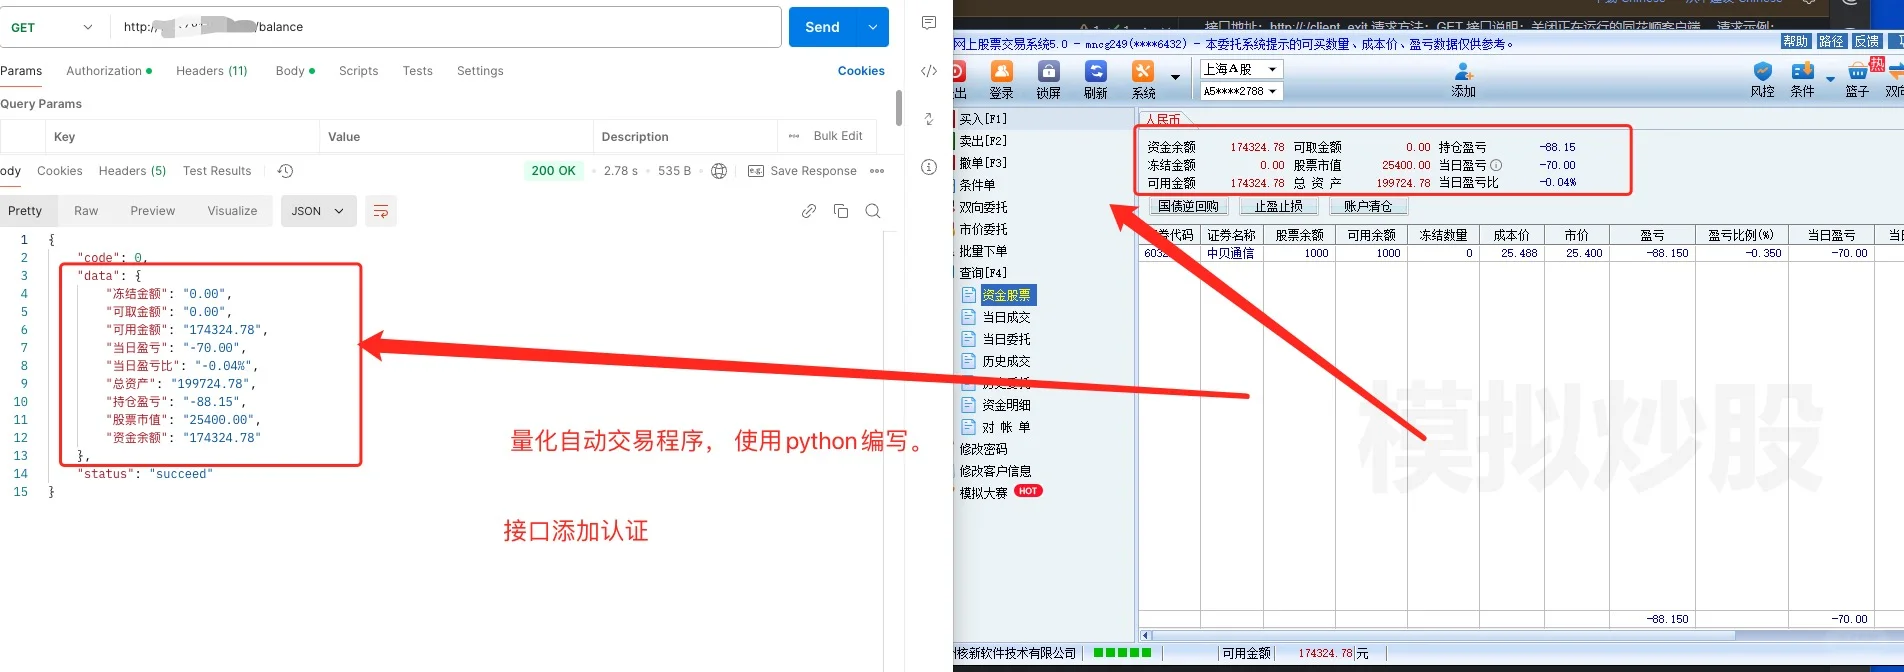Viewport: 1904px width, 672px height.
Task: Click the link icon above response body
Action: coord(809,211)
